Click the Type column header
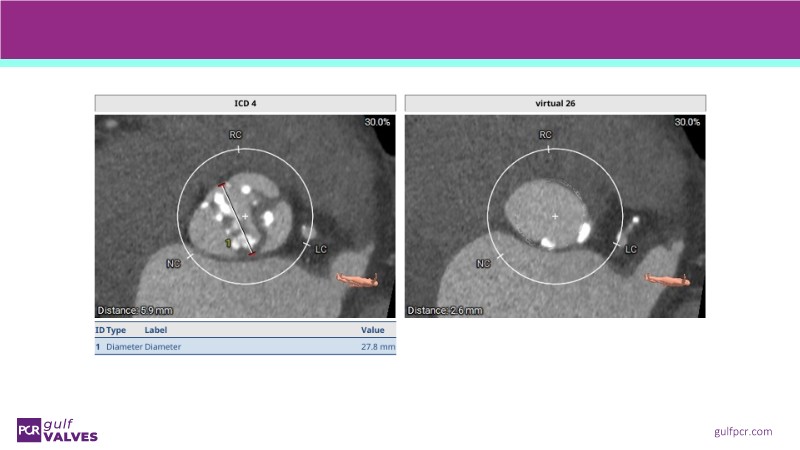Image resolution: width=800 pixels, height=450 pixels. point(116,329)
